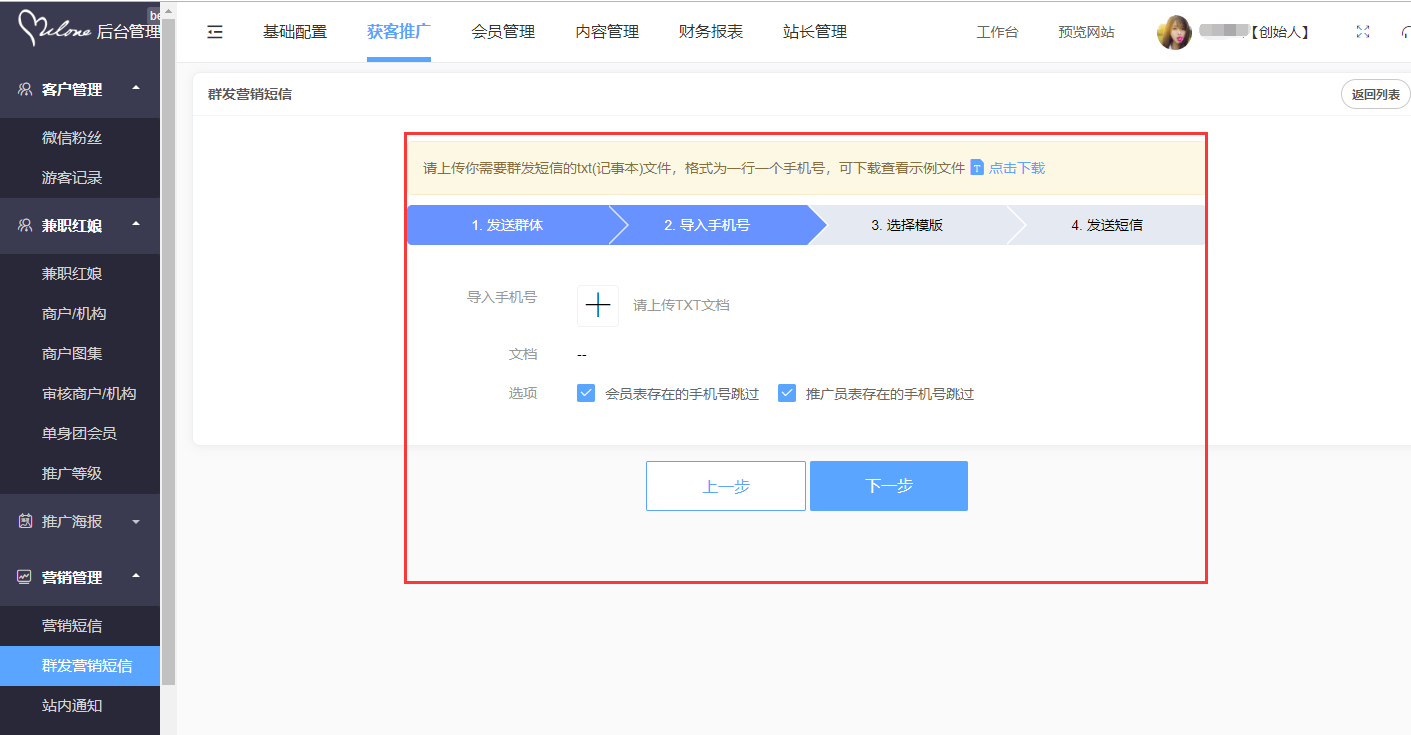Viewport: 1411px width, 735px height.
Task: Toggle 推广员表存在的手机号跳过 checkbox
Action: click(787, 393)
